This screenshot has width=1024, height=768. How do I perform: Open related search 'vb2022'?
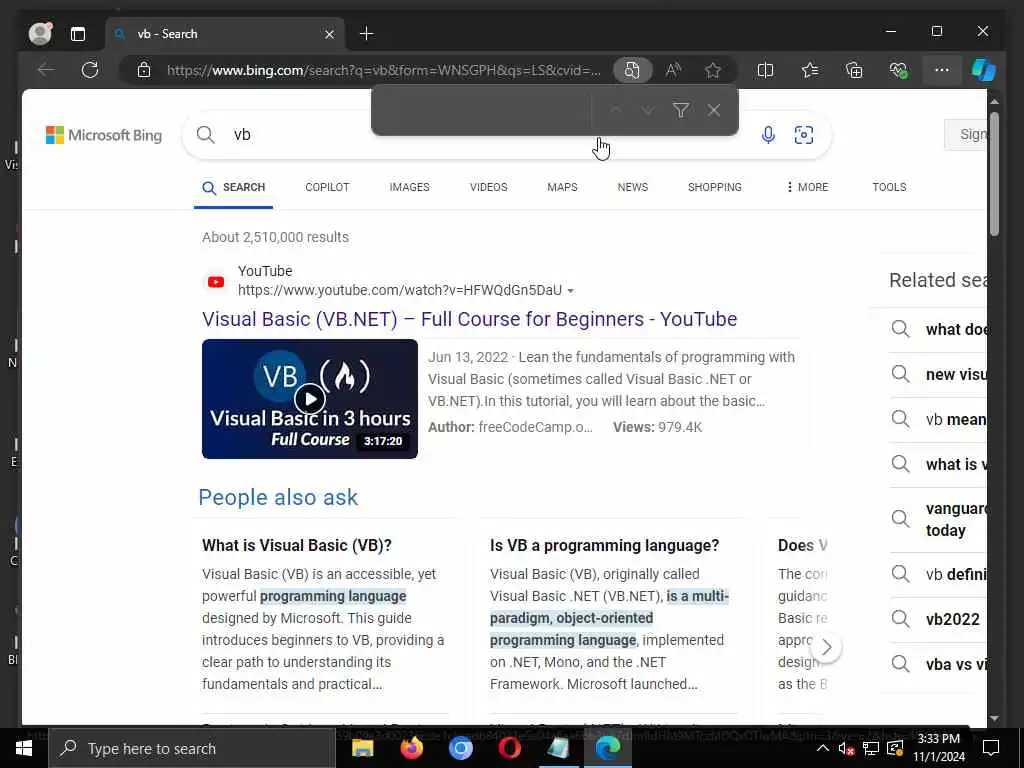(x=938, y=618)
